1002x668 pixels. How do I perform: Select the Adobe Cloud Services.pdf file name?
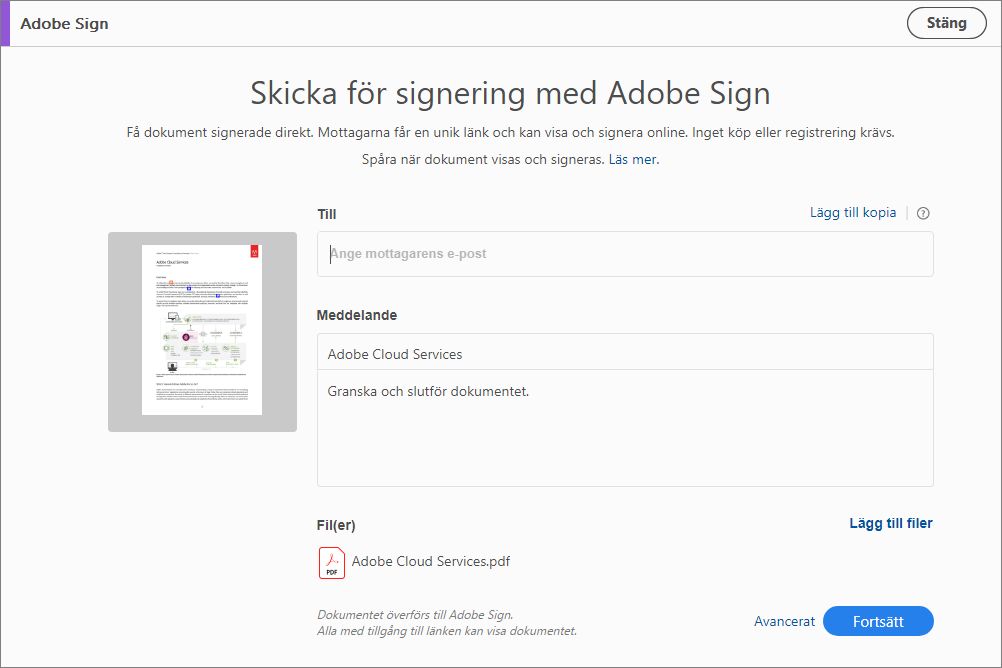[431, 562]
